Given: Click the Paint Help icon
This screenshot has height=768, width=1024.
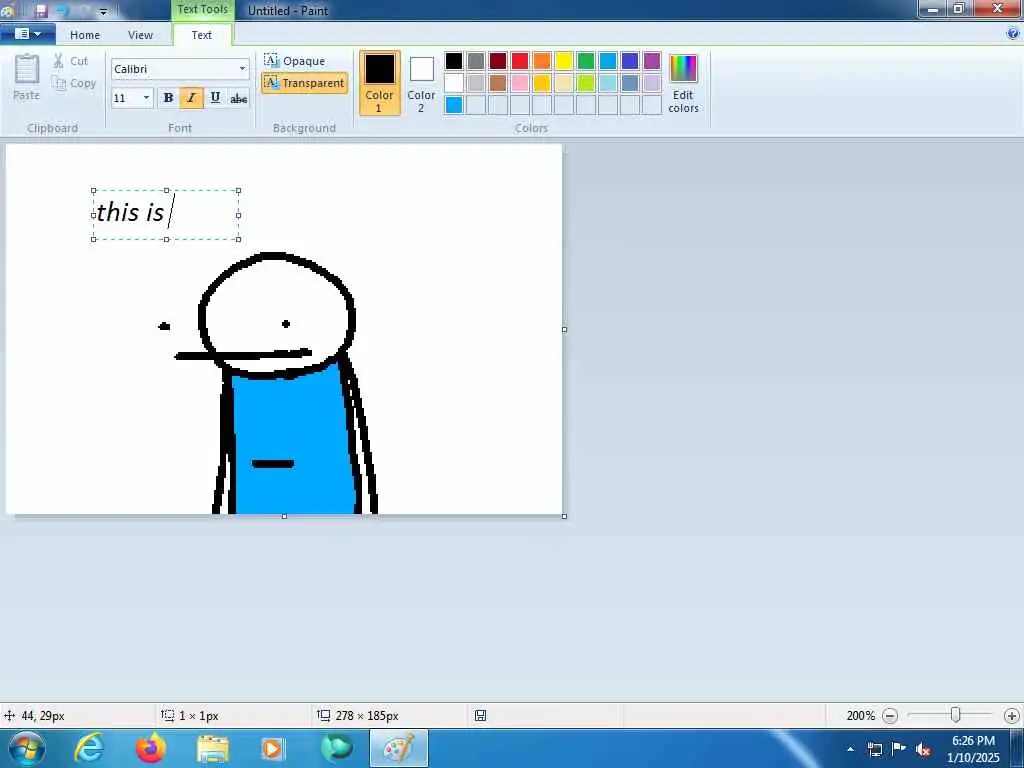Looking at the screenshot, I should click(x=1013, y=34).
